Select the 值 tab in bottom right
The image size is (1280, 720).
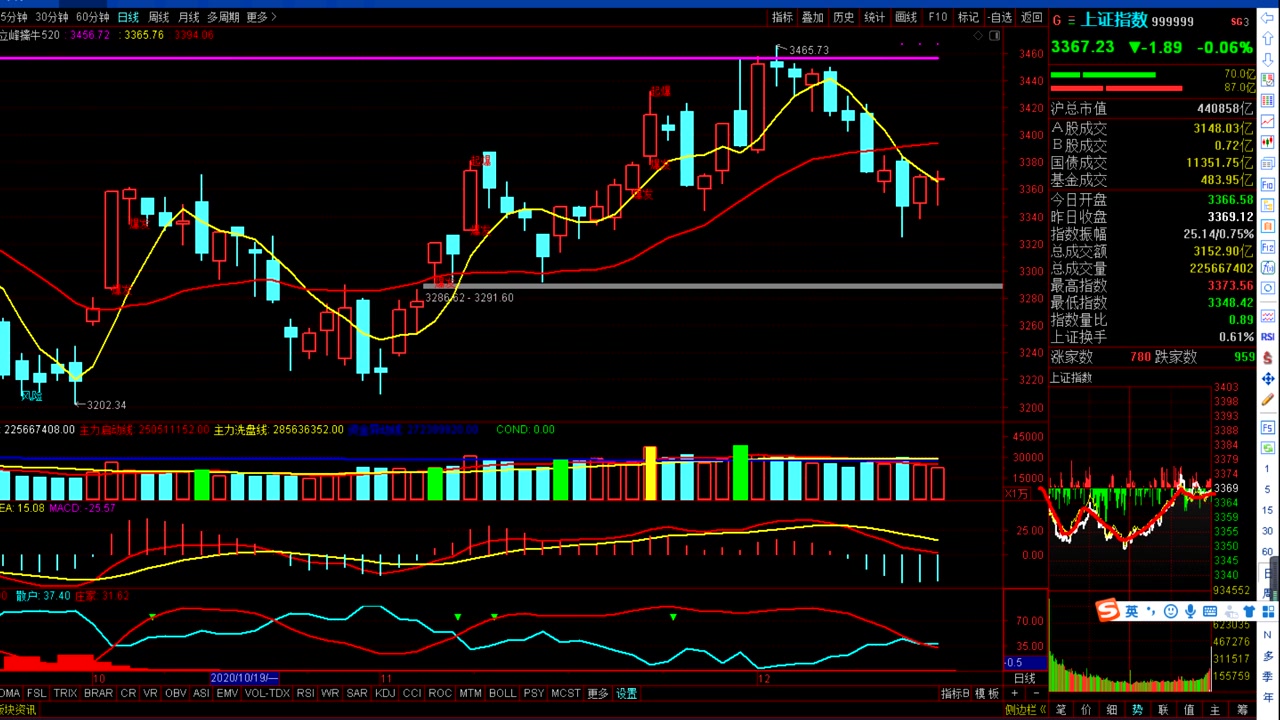1189,710
